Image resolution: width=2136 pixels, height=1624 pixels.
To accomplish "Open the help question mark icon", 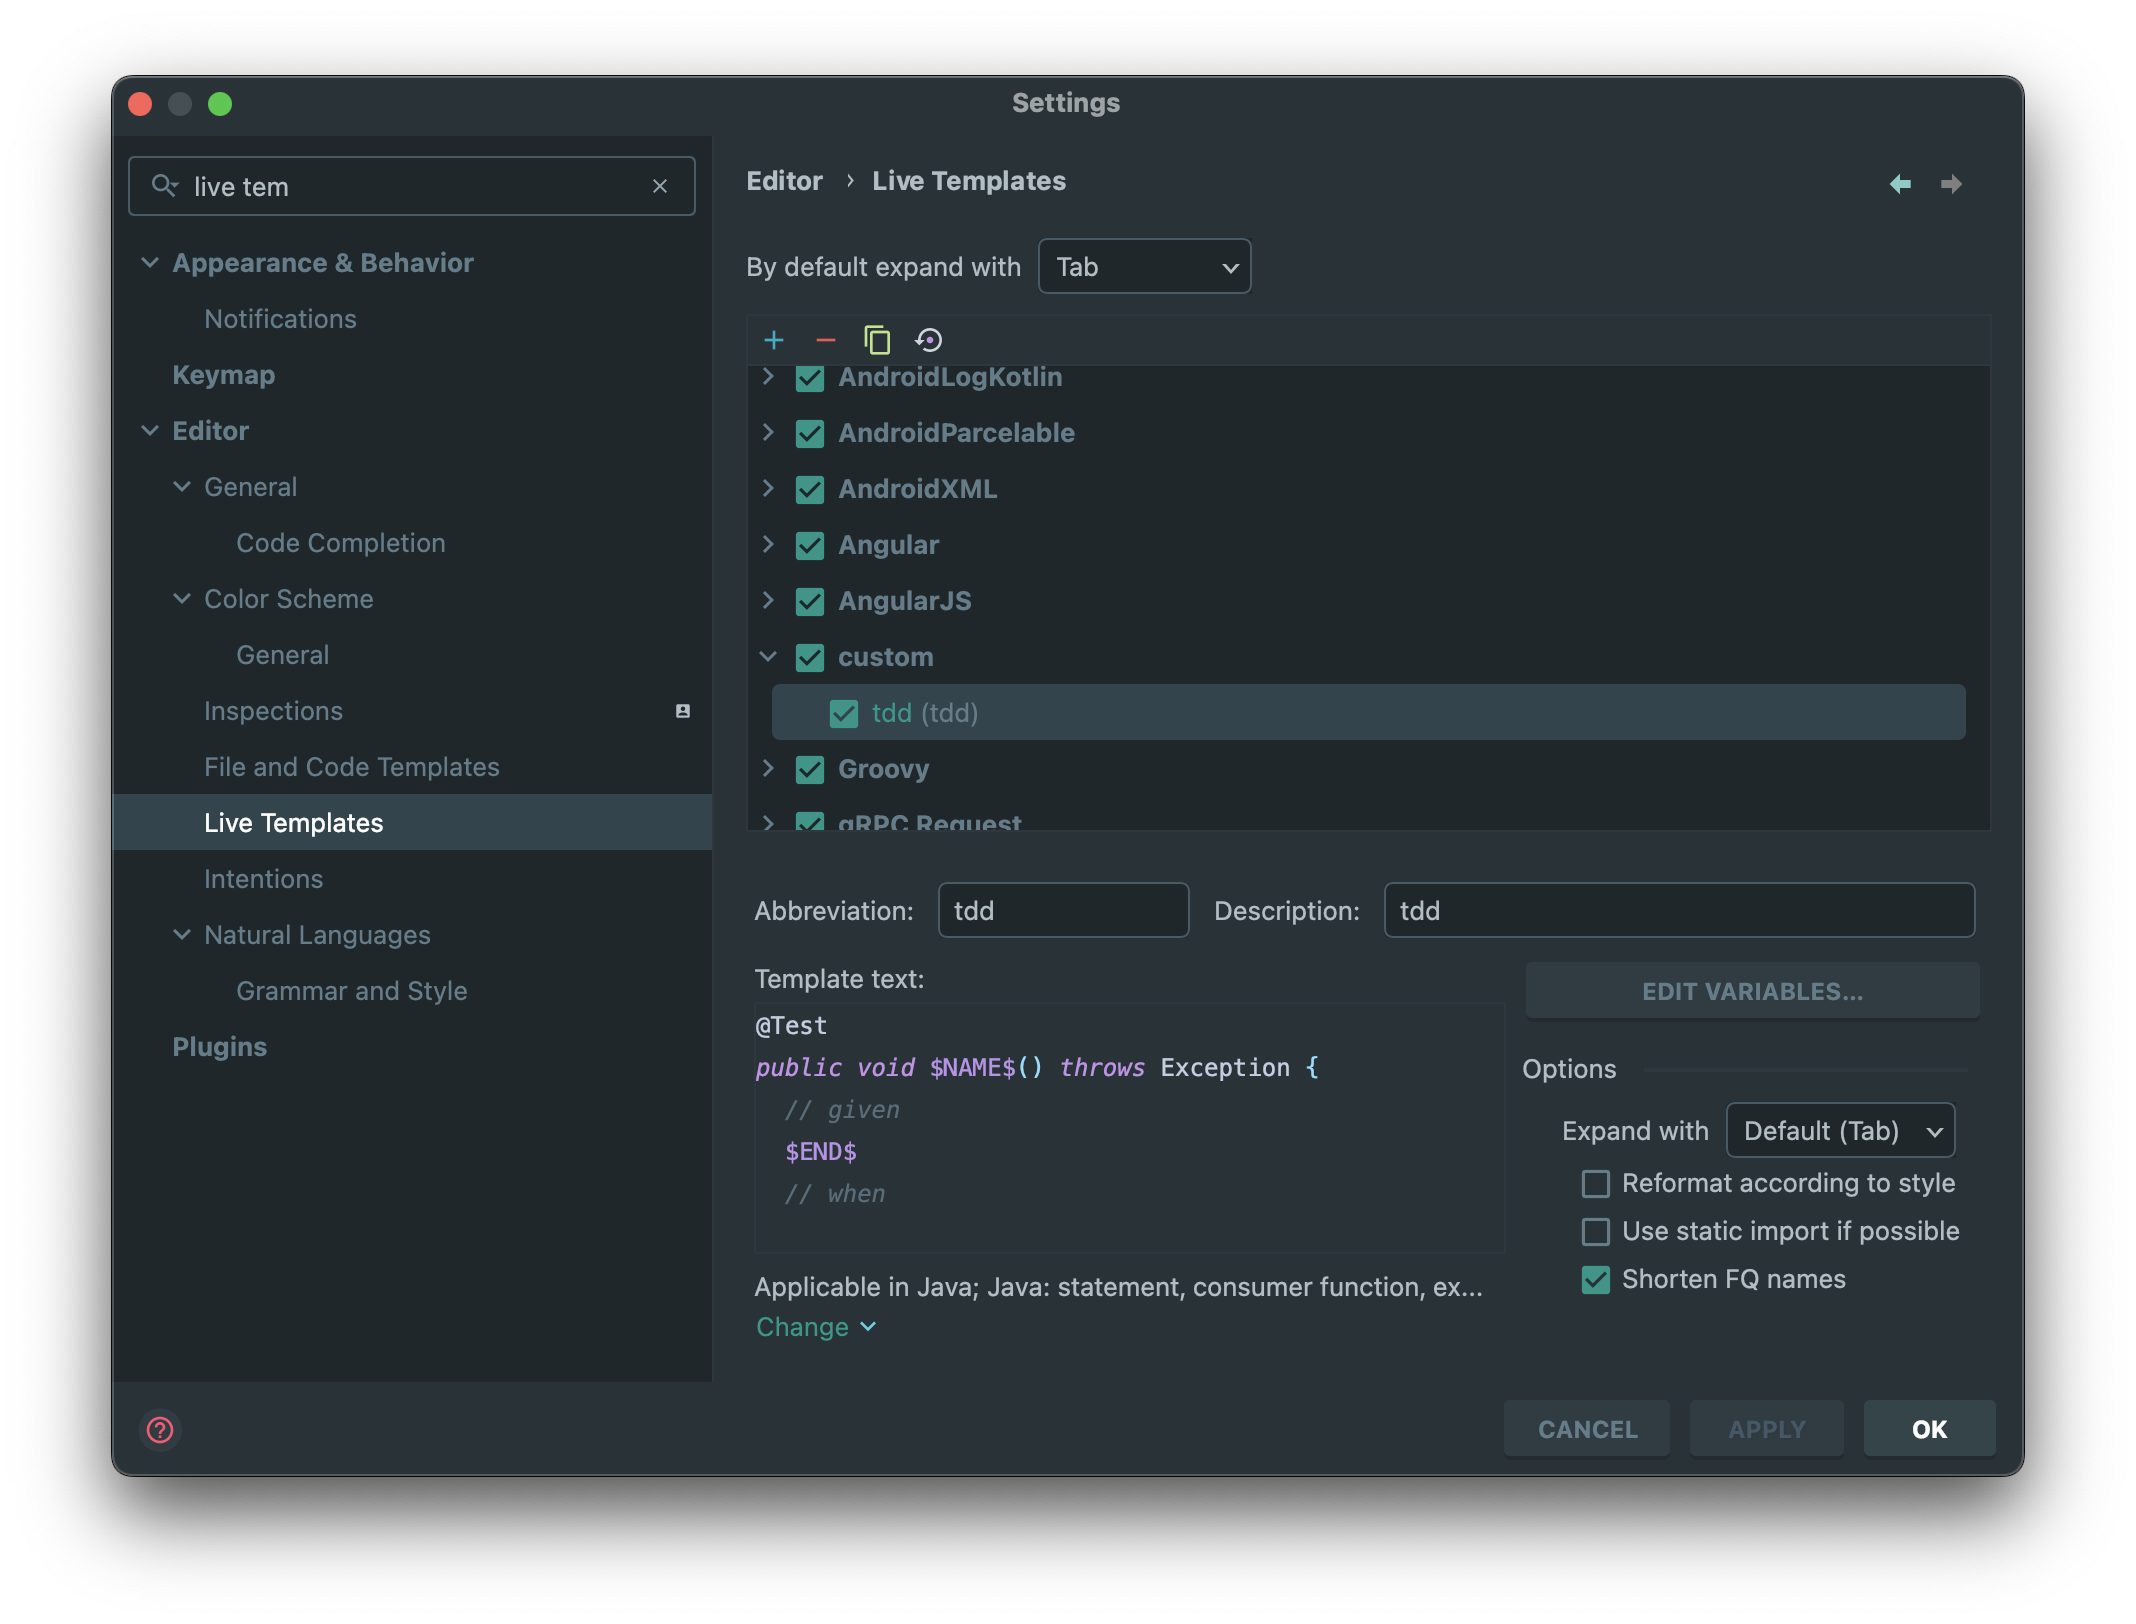I will point(160,1429).
